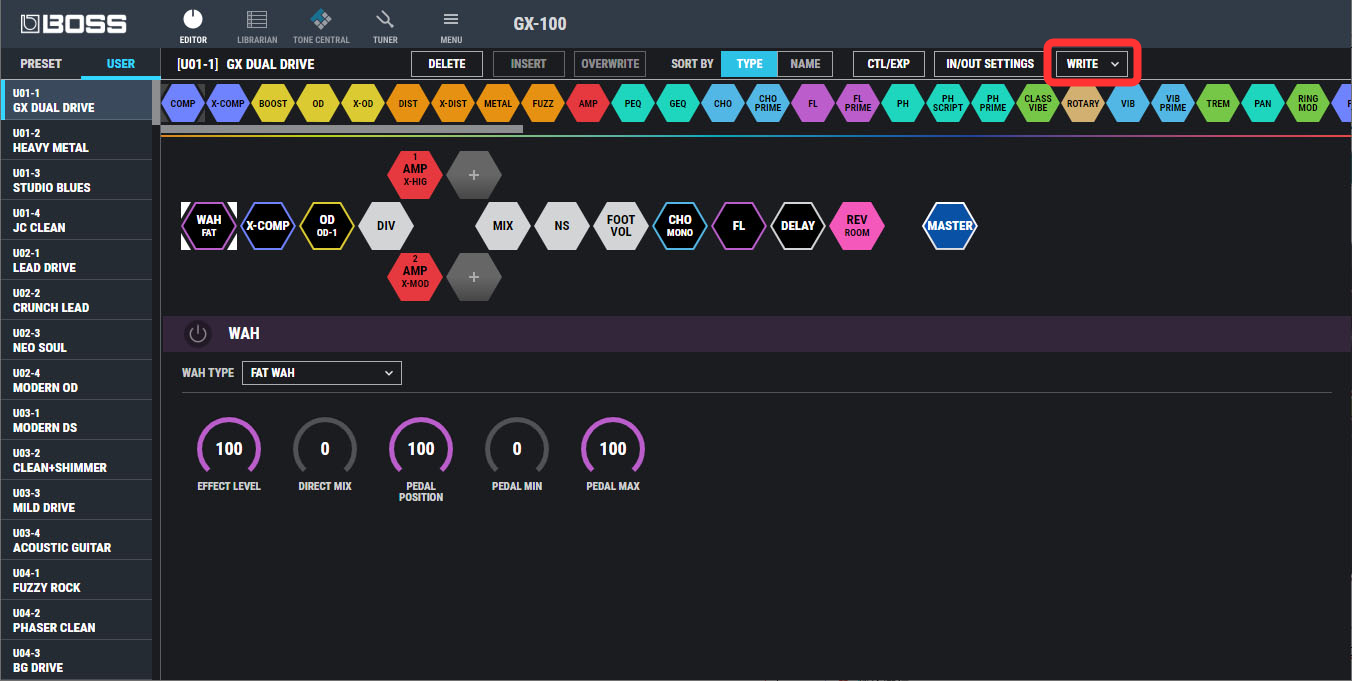Open the Librarian view

(257, 26)
